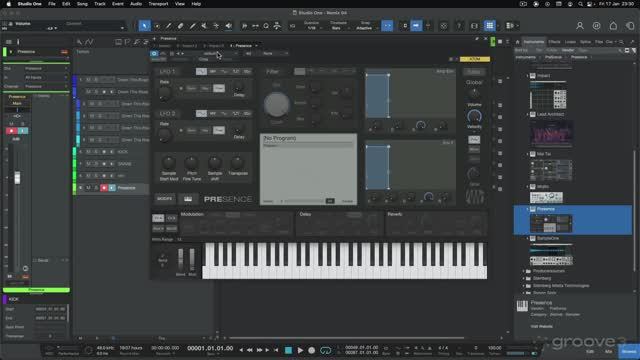
Task: Open the Edit panel button
Action: [x=590, y=351]
